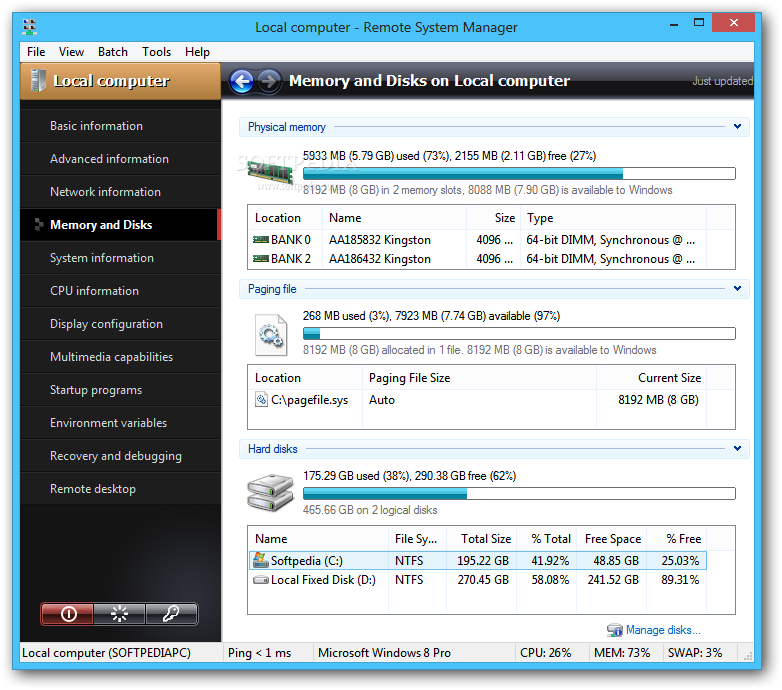This screenshot has width=782, height=690.
Task: Open Startup programs list
Action: click(x=120, y=389)
